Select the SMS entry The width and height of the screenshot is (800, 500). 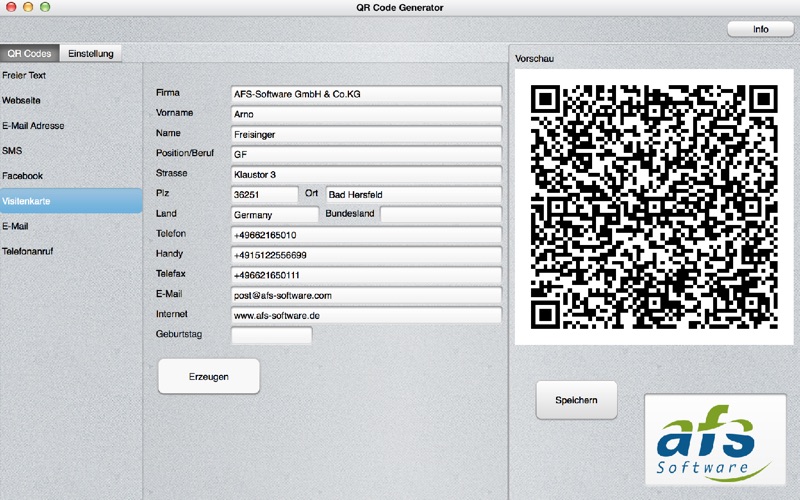[x=12, y=151]
